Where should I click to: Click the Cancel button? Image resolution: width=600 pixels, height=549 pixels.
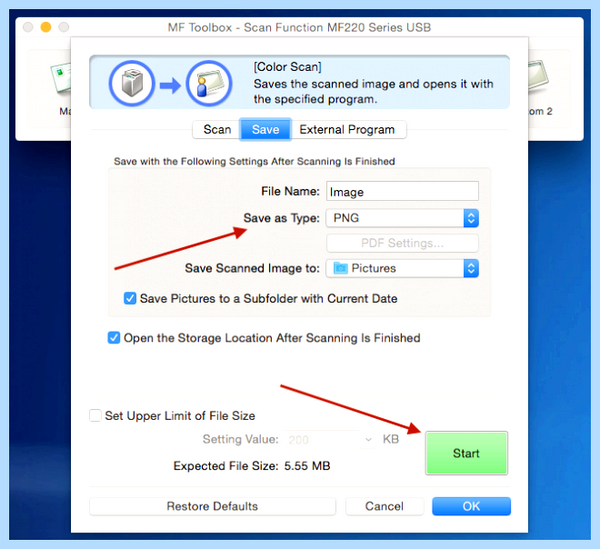click(x=384, y=506)
